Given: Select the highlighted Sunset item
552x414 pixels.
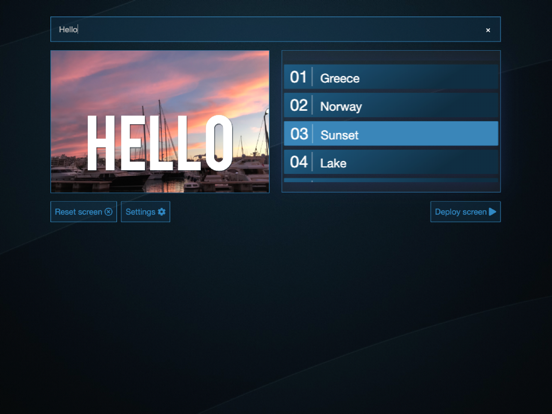Looking at the screenshot, I should point(391,134).
